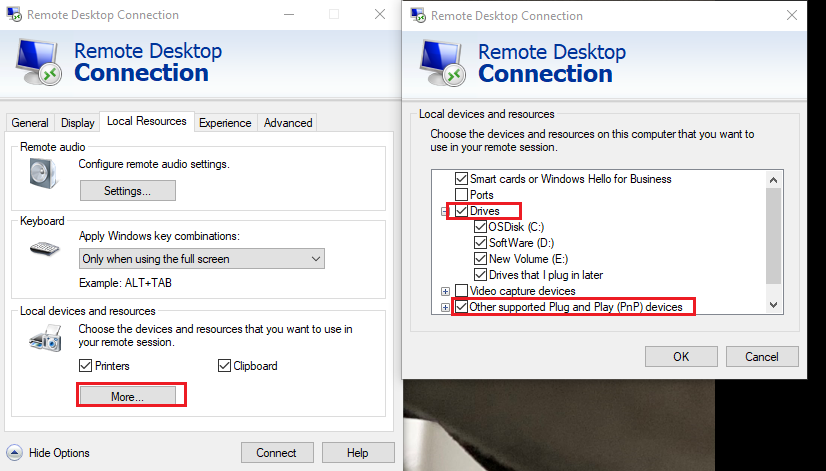Switch to the General tab

click(30, 123)
